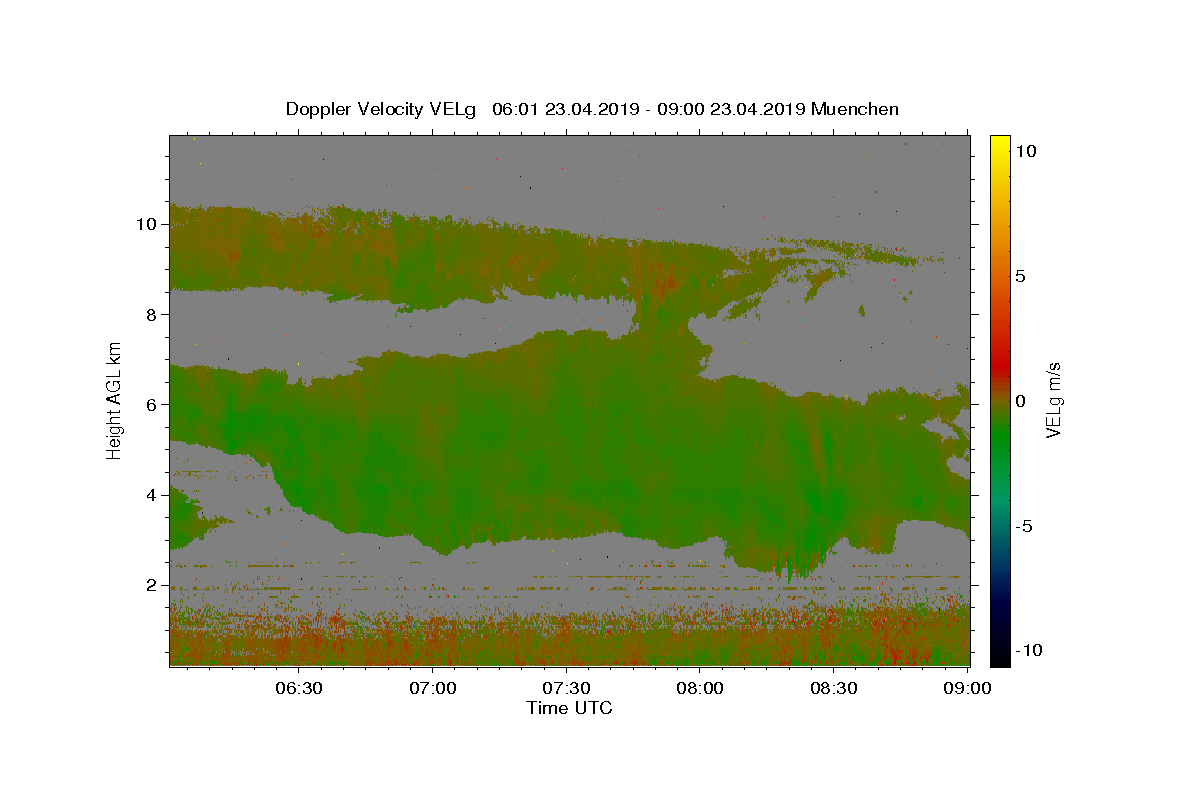Select the '06:30' time axis label
Screen dimensions: 1200x800
pyautogui.click(x=299, y=689)
